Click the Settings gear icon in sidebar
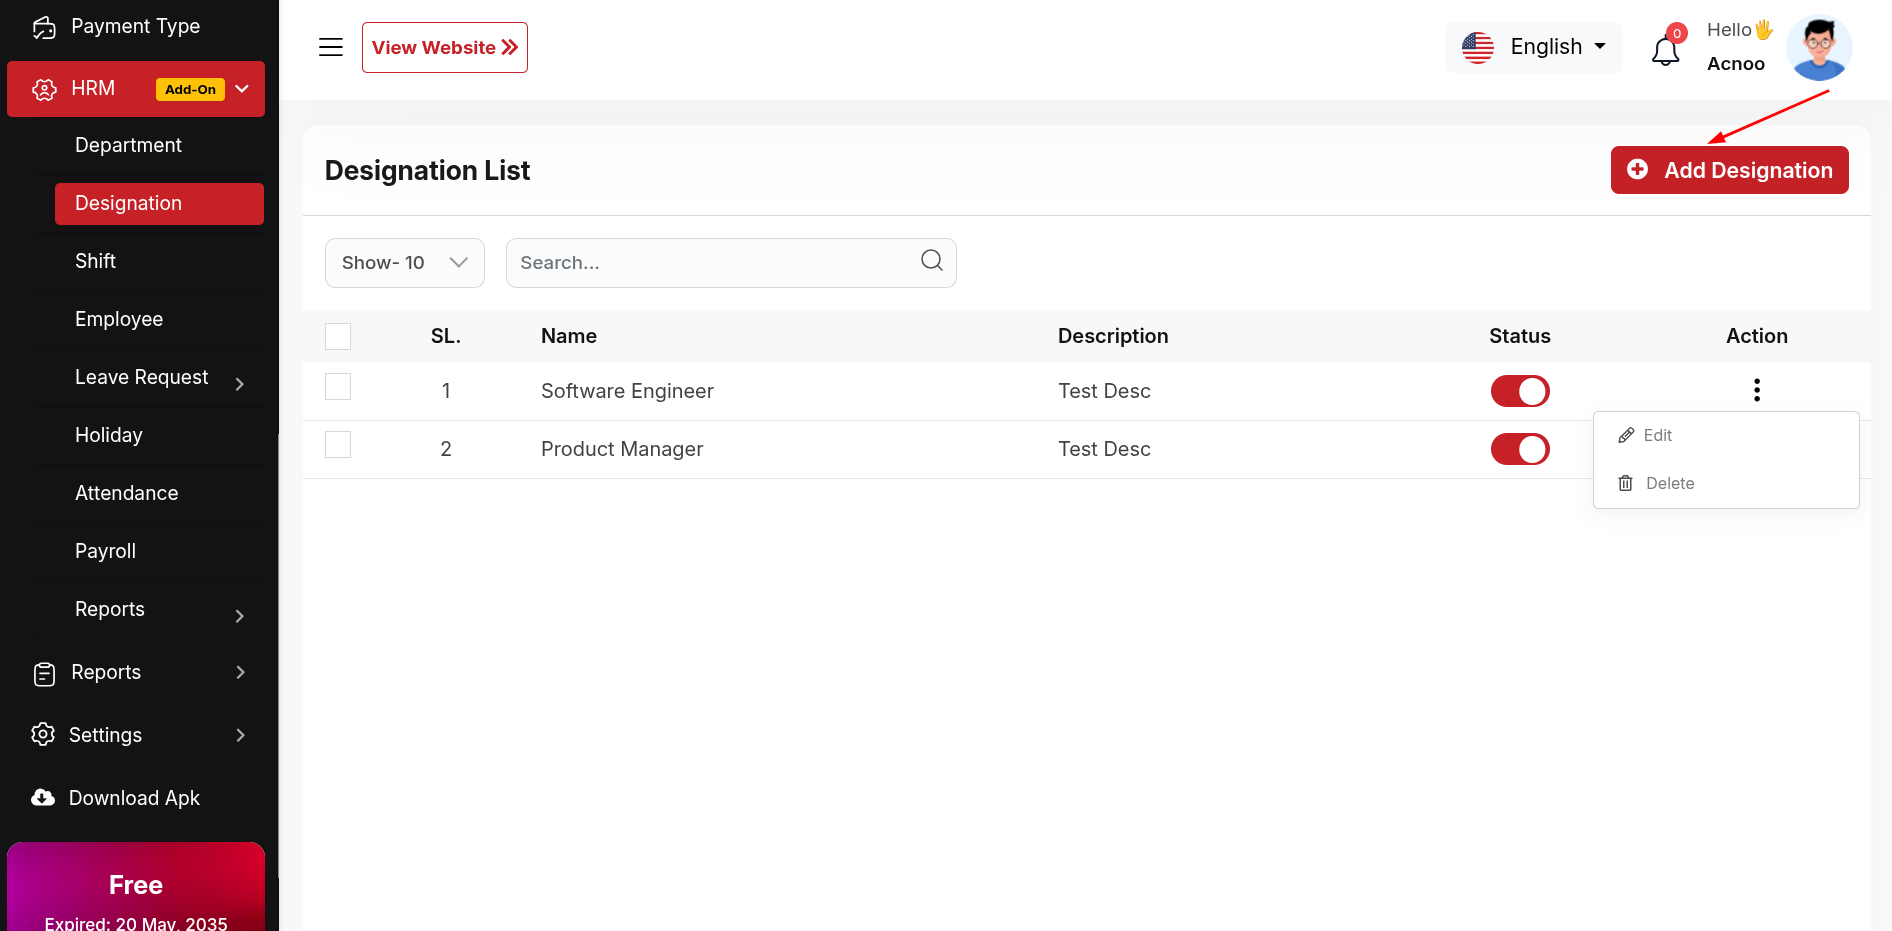Image resolution: width=1892 pixels, height=931 pixels. coord(43,735)
